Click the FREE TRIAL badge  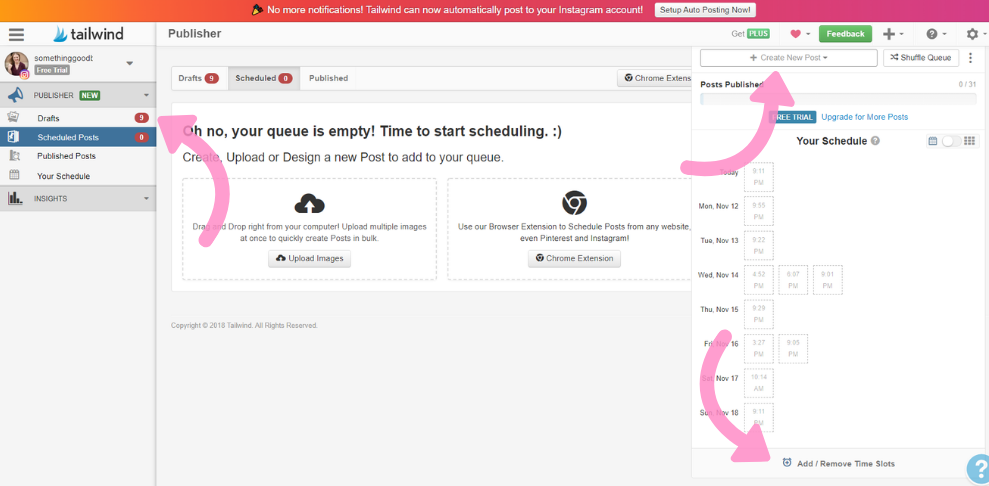pyautogui.click(x=793, y=117)
